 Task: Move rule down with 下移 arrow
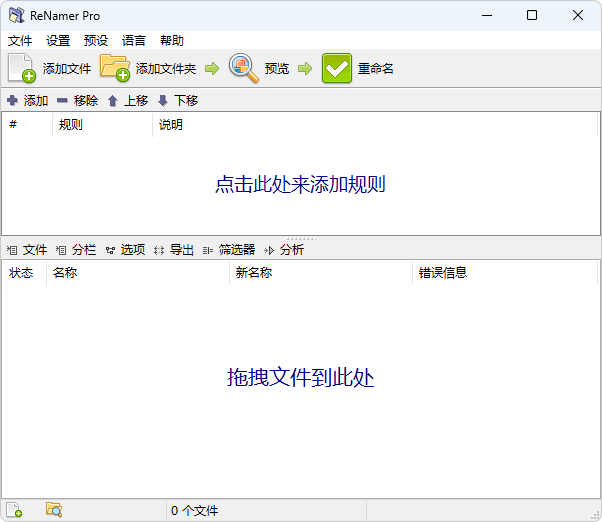163,101
